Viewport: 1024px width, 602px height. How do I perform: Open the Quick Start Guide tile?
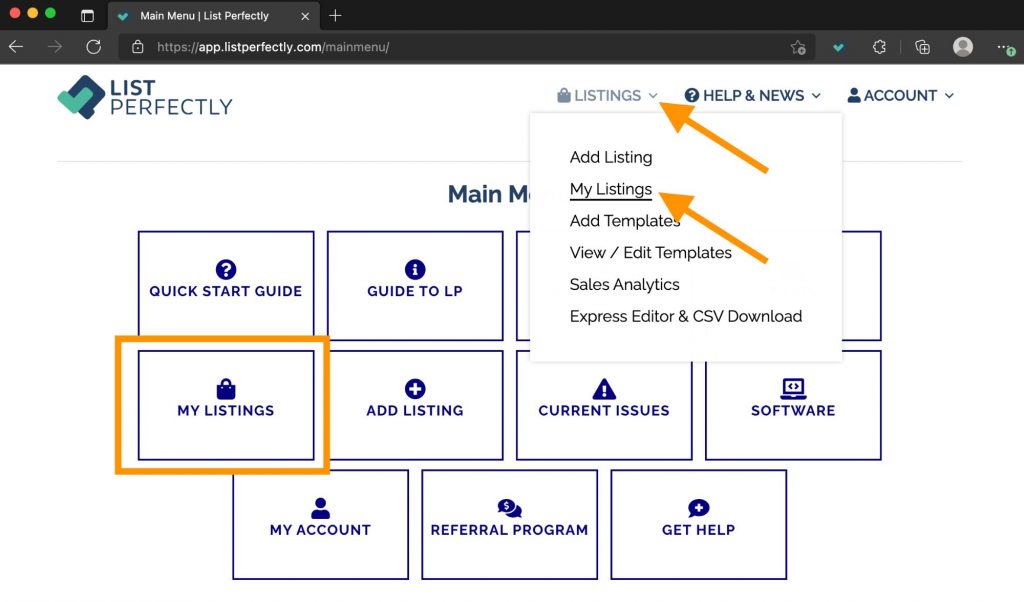226,285
